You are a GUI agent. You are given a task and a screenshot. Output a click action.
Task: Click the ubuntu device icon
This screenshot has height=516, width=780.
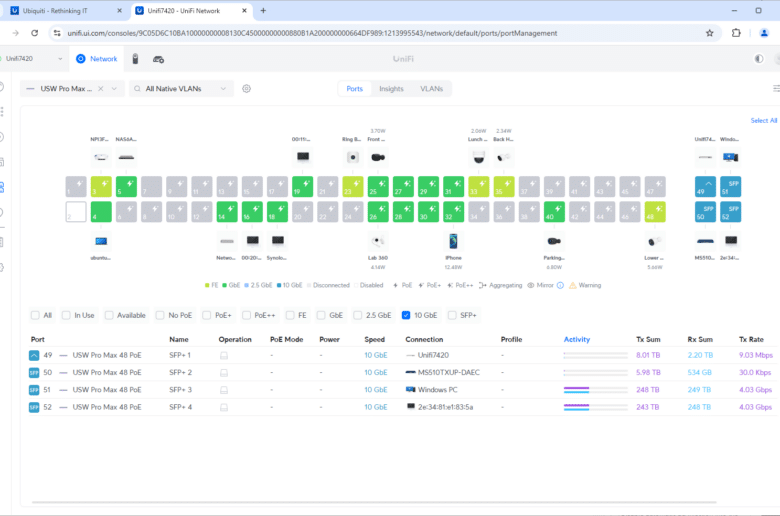101,241
